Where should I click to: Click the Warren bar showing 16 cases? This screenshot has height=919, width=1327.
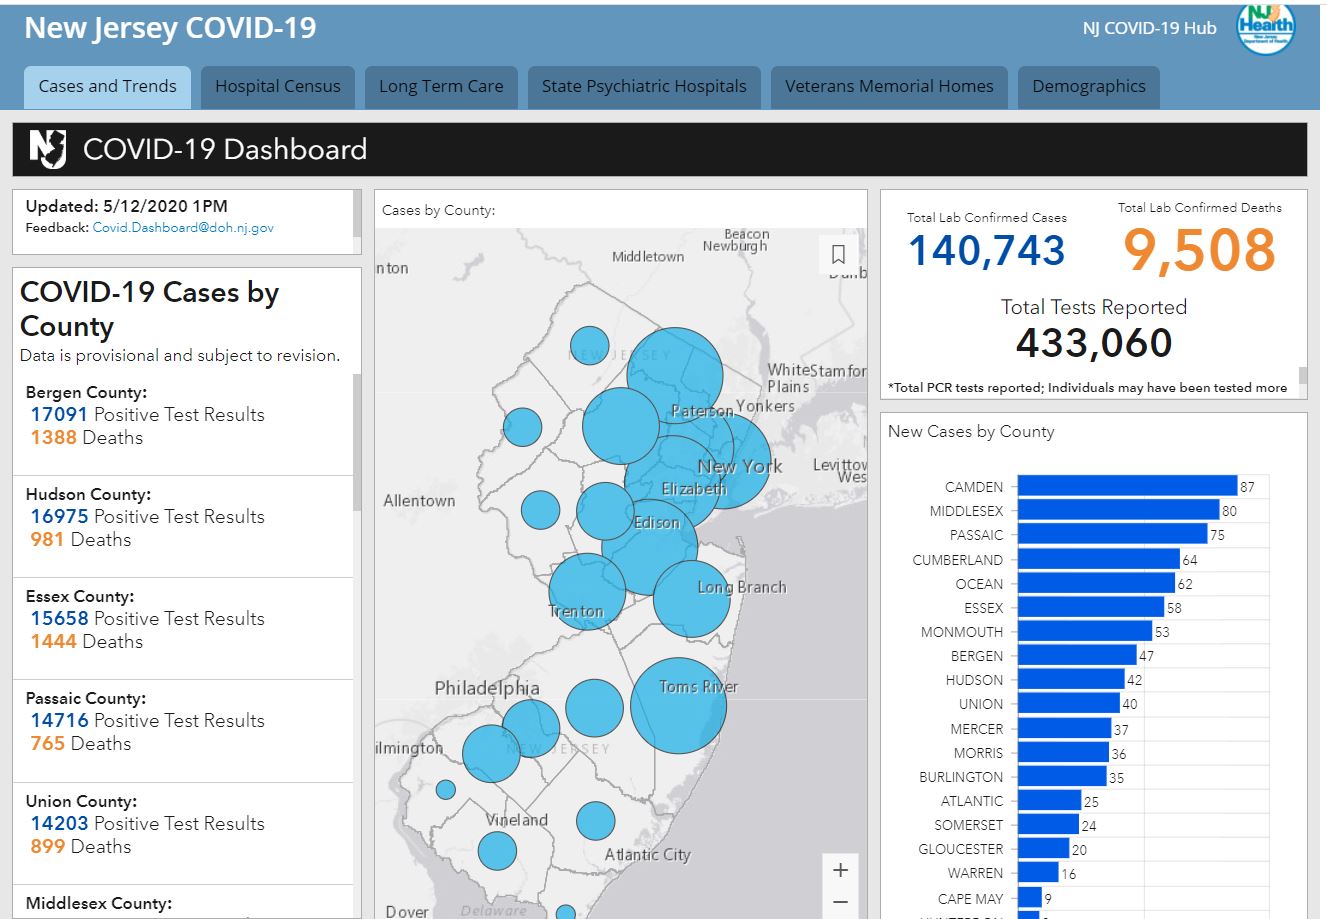pos(1038,872)
